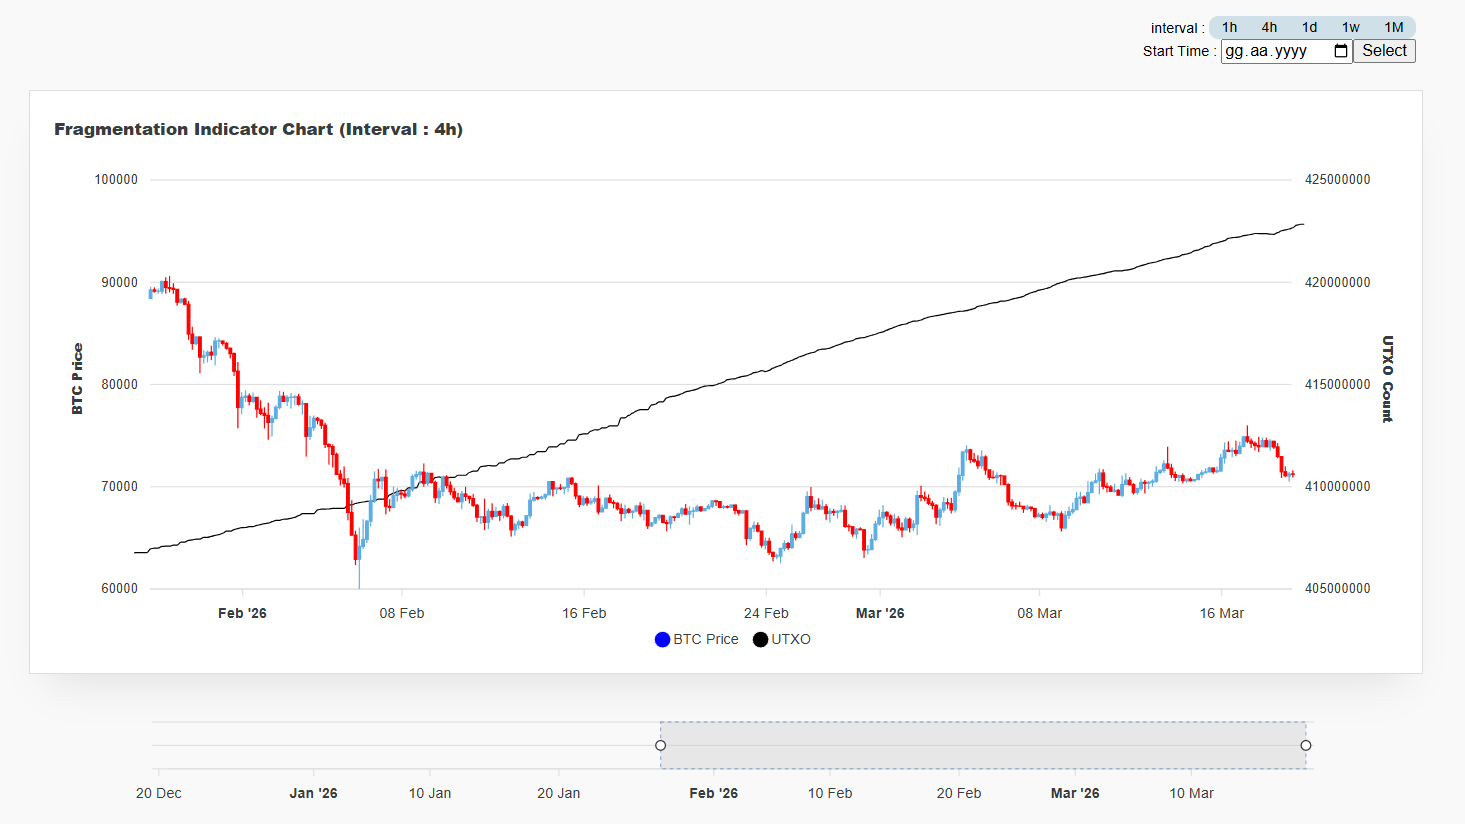This screenshot has height=824, width=1465.
Task: Click the Start Time date input field
Action: tap(1275, 51)
